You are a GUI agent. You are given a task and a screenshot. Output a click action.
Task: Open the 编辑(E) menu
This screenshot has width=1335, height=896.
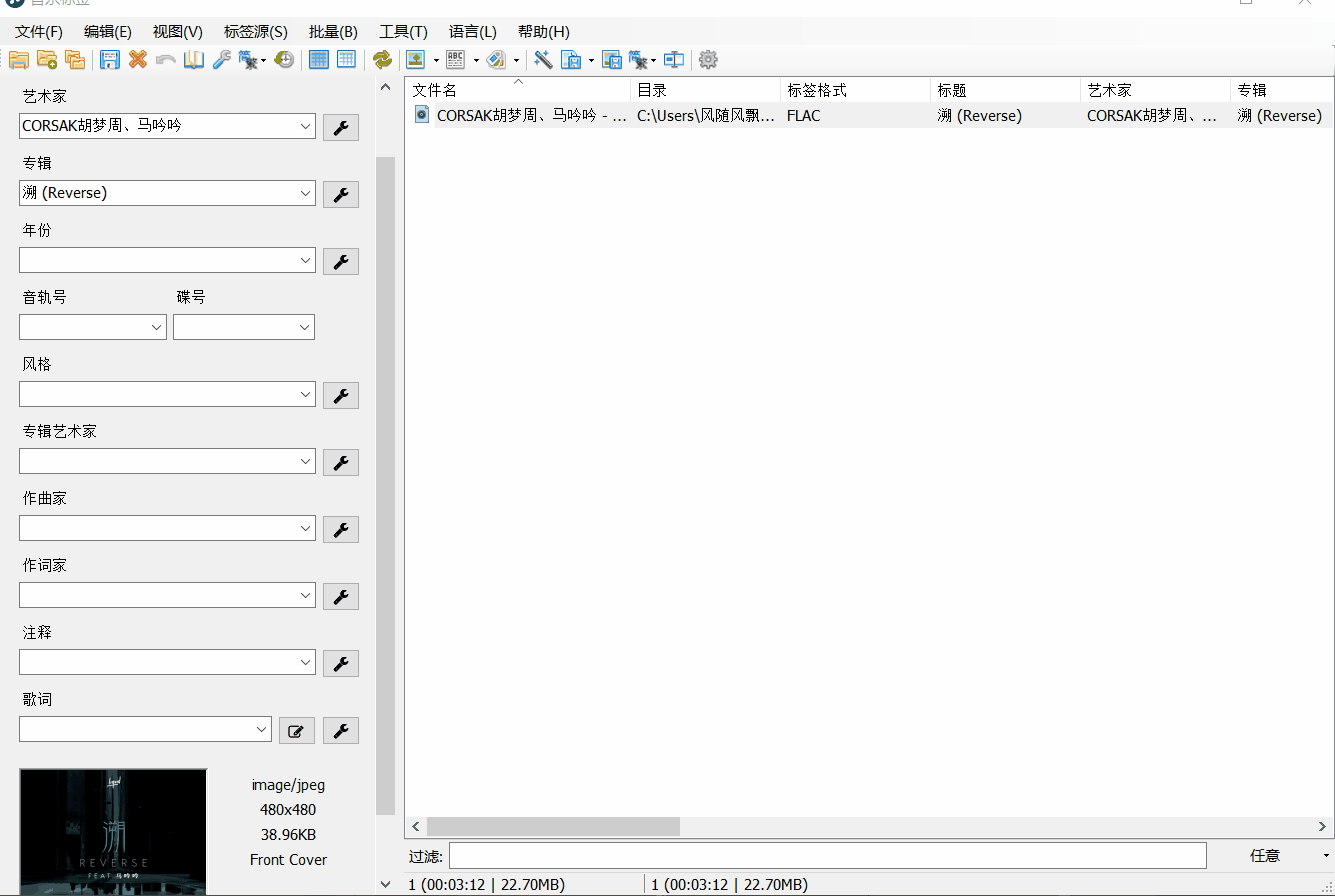click(108, 32)
